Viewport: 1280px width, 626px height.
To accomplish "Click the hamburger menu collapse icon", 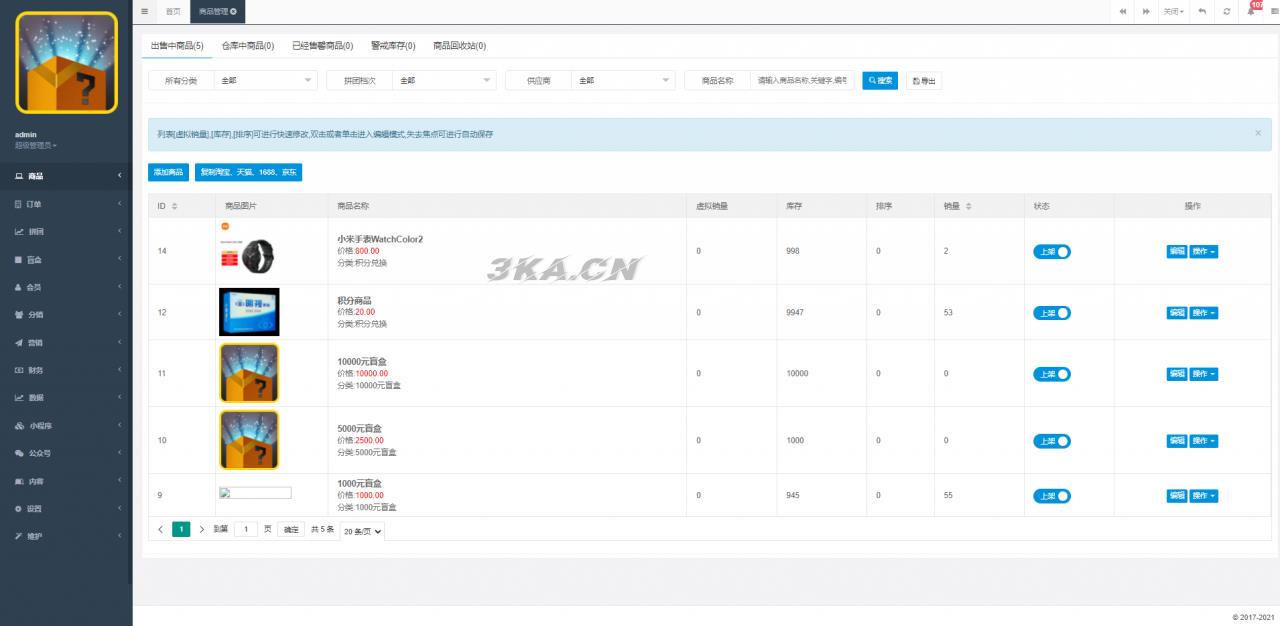I will (x=145, y=11).
